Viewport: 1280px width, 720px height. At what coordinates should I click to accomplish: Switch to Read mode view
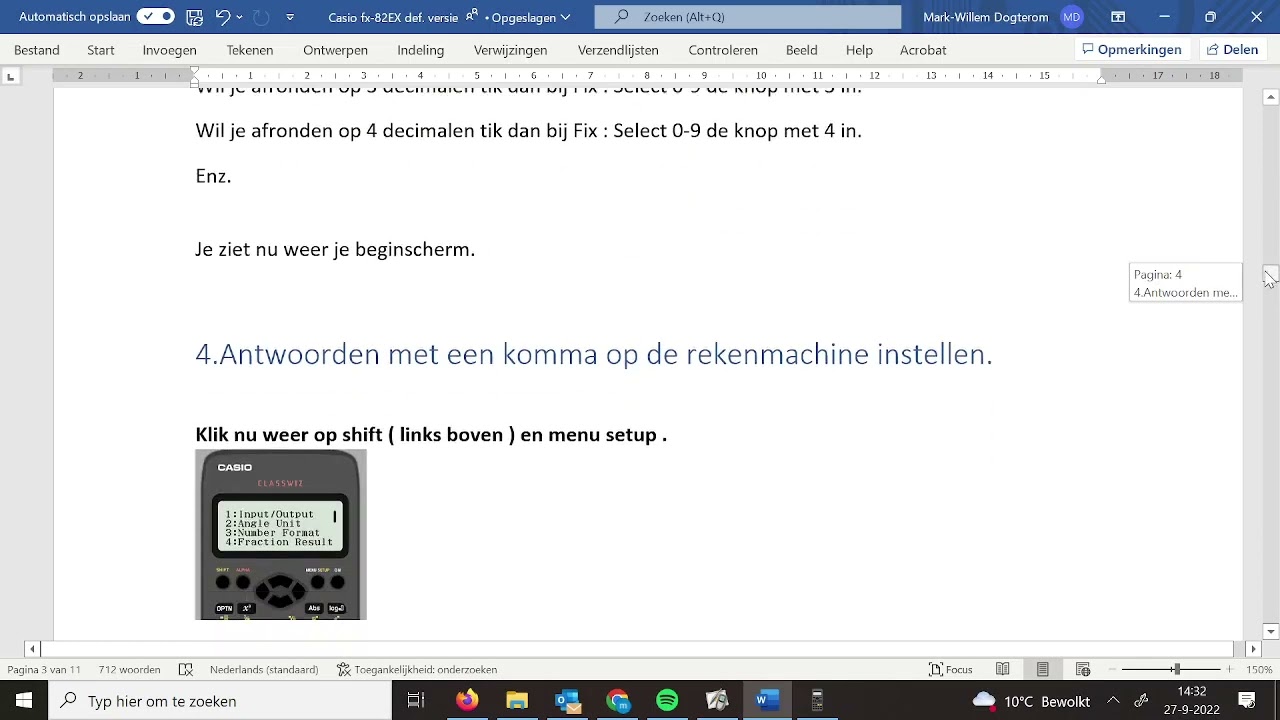point(1003,670)
